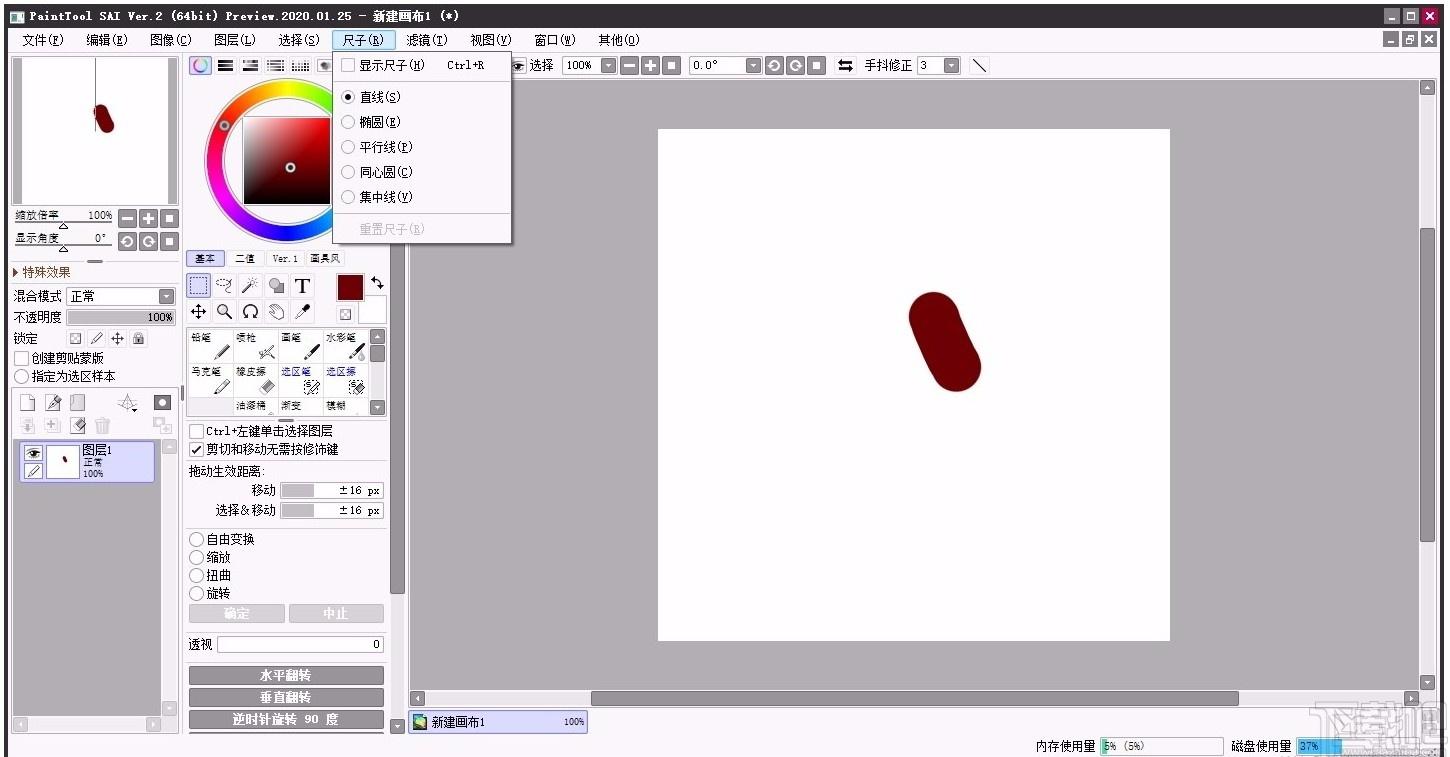Image resolution: width=1450 pixels, height=757 pixels.
Task: Select the move tool with crossed arrows
Action: coord(199,311)
